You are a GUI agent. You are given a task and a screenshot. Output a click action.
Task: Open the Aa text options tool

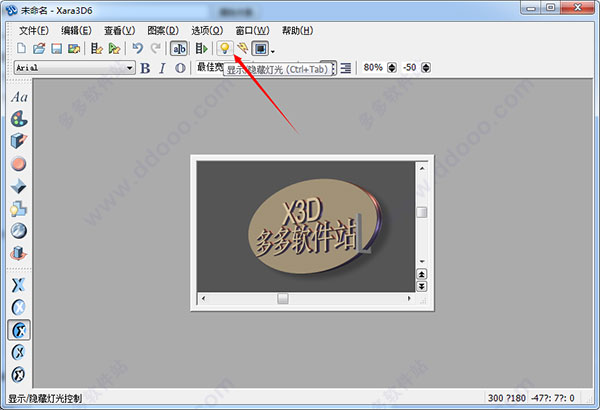[19, 97]
